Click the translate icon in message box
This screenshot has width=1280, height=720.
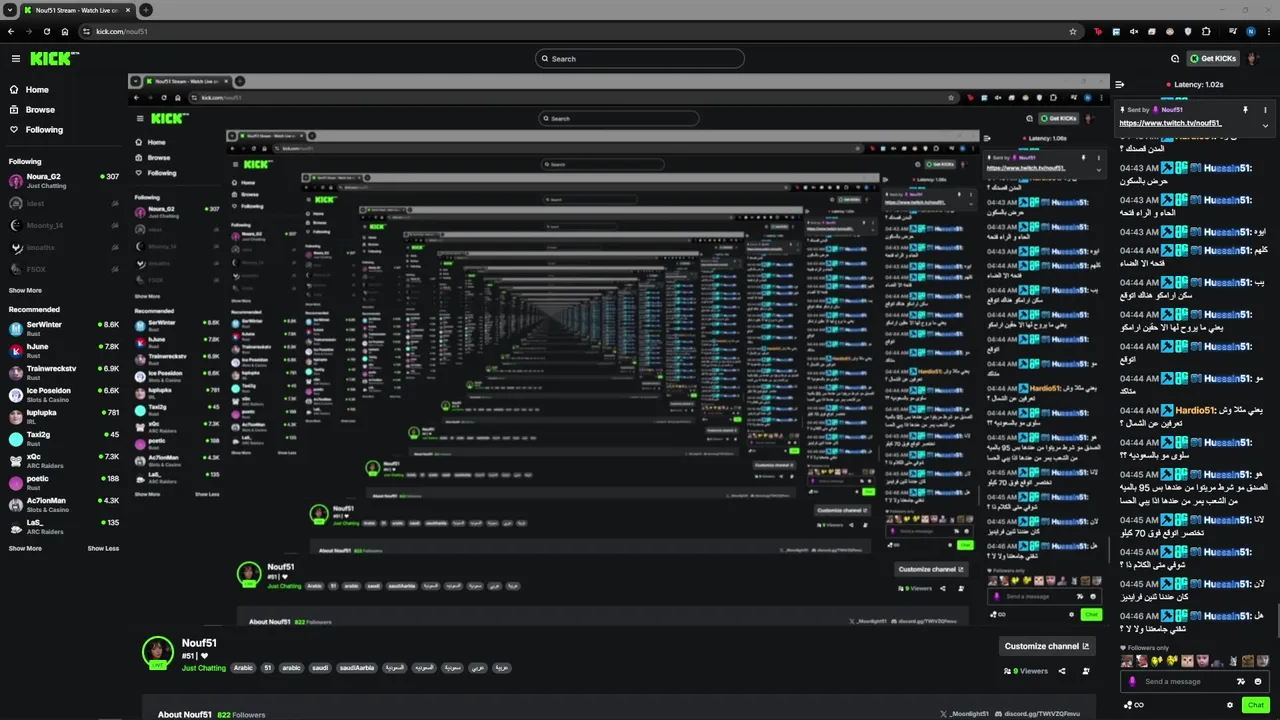click(x=1241, y=681)
